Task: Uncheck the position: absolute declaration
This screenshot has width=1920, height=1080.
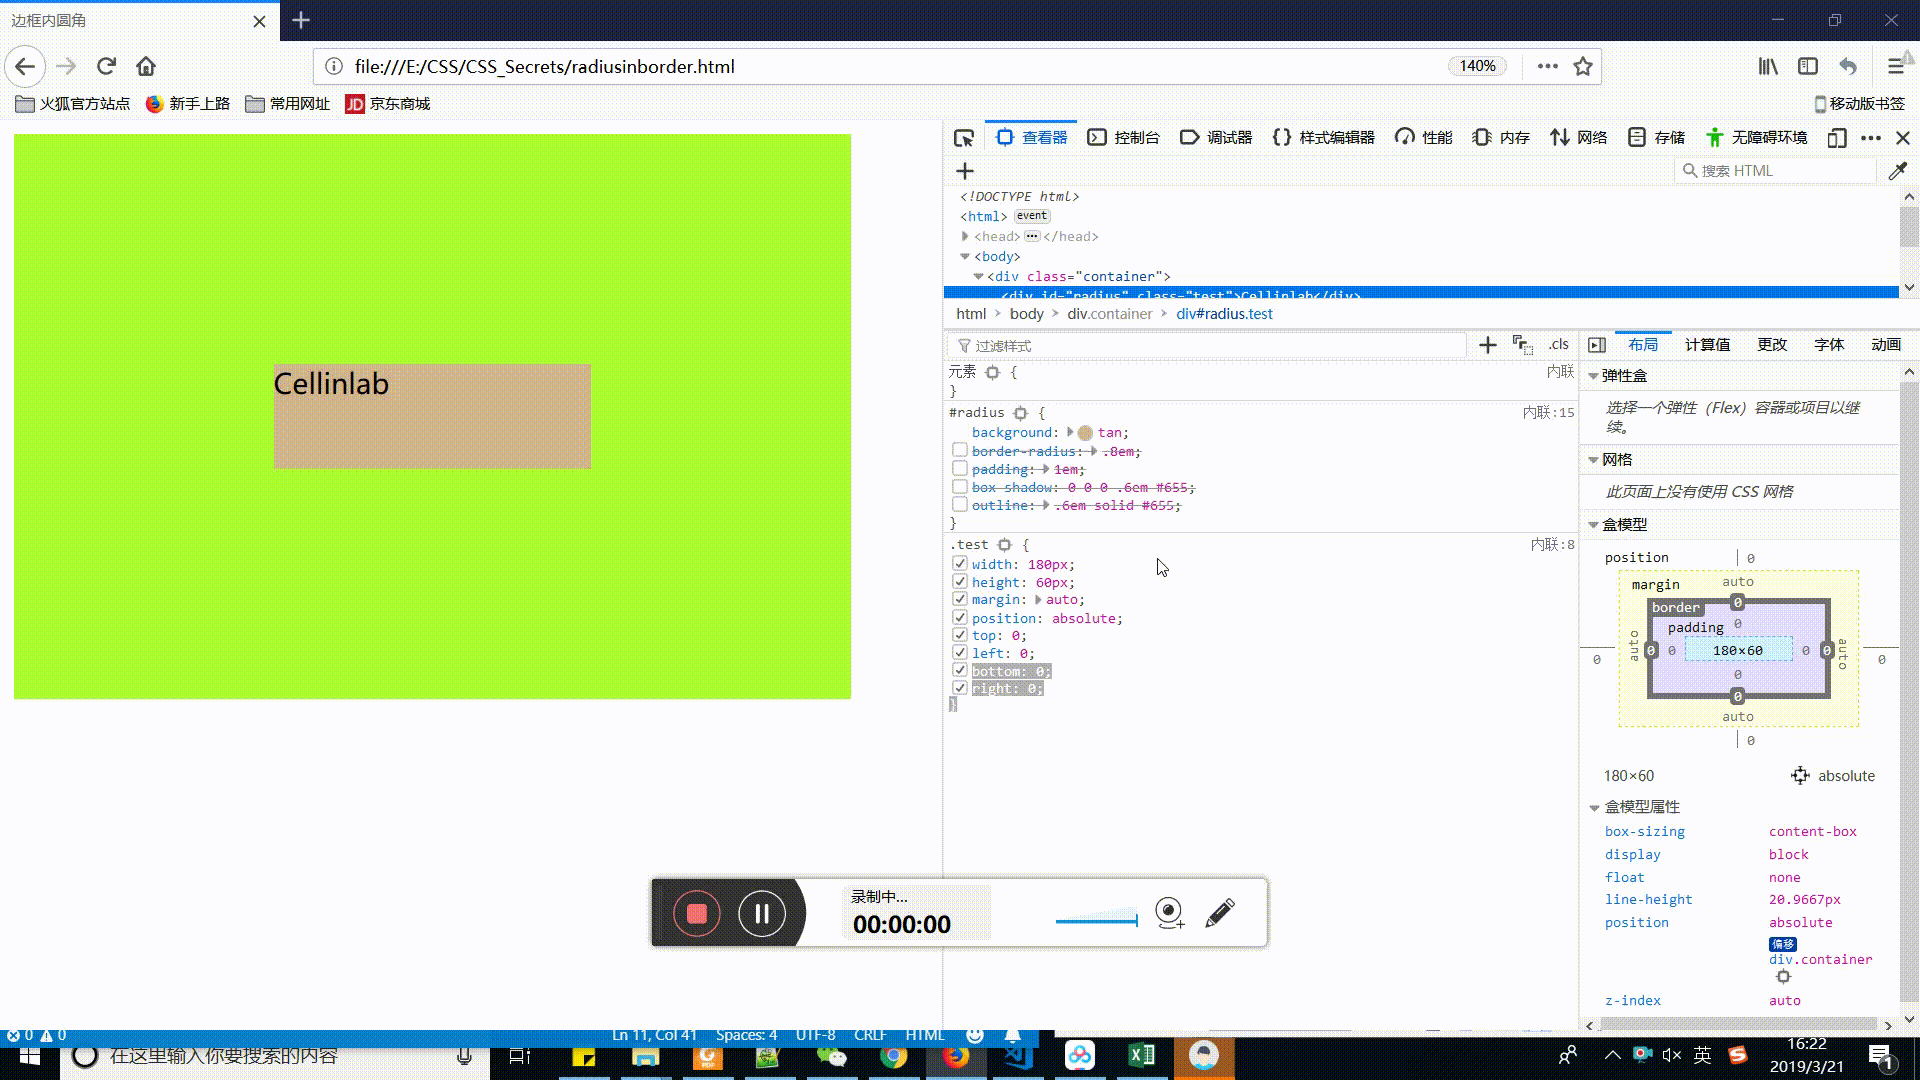Action: tap(960, 618)
